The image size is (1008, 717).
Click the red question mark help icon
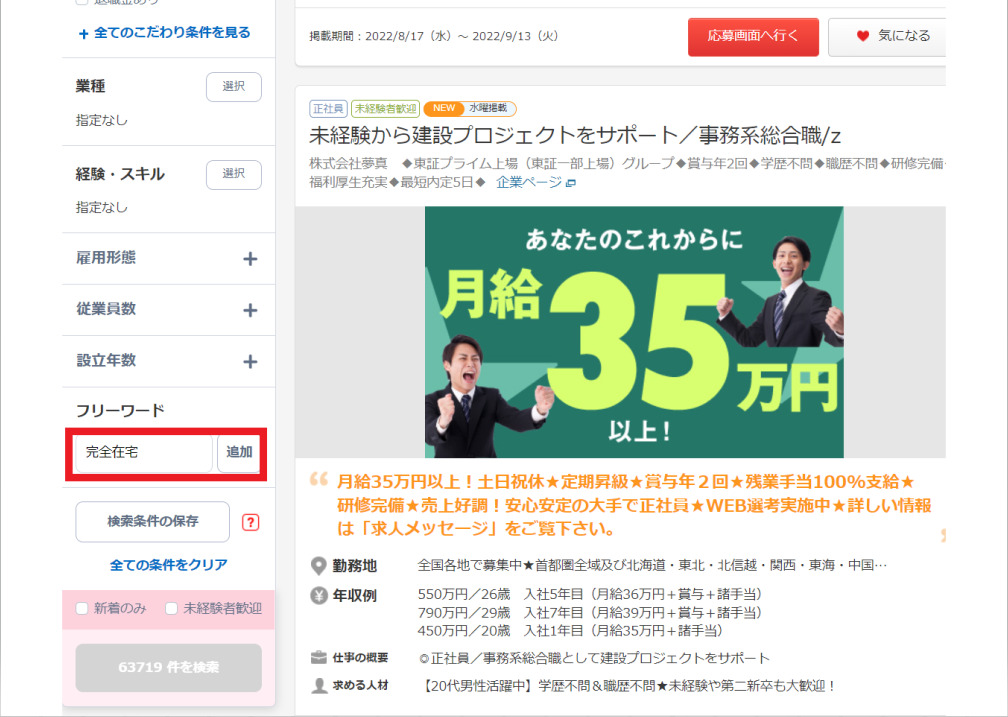[250, 522]
